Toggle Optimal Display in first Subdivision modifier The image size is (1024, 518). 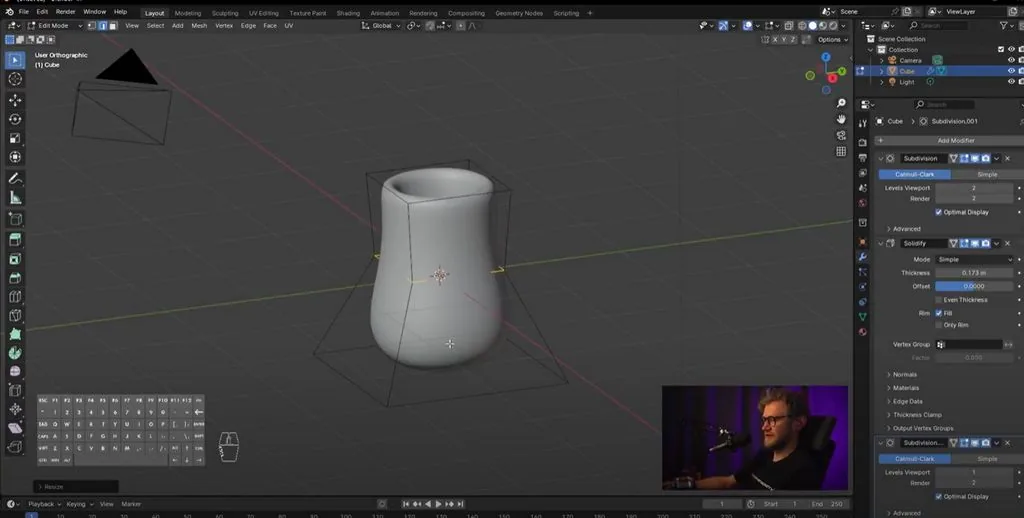[938, 212]
